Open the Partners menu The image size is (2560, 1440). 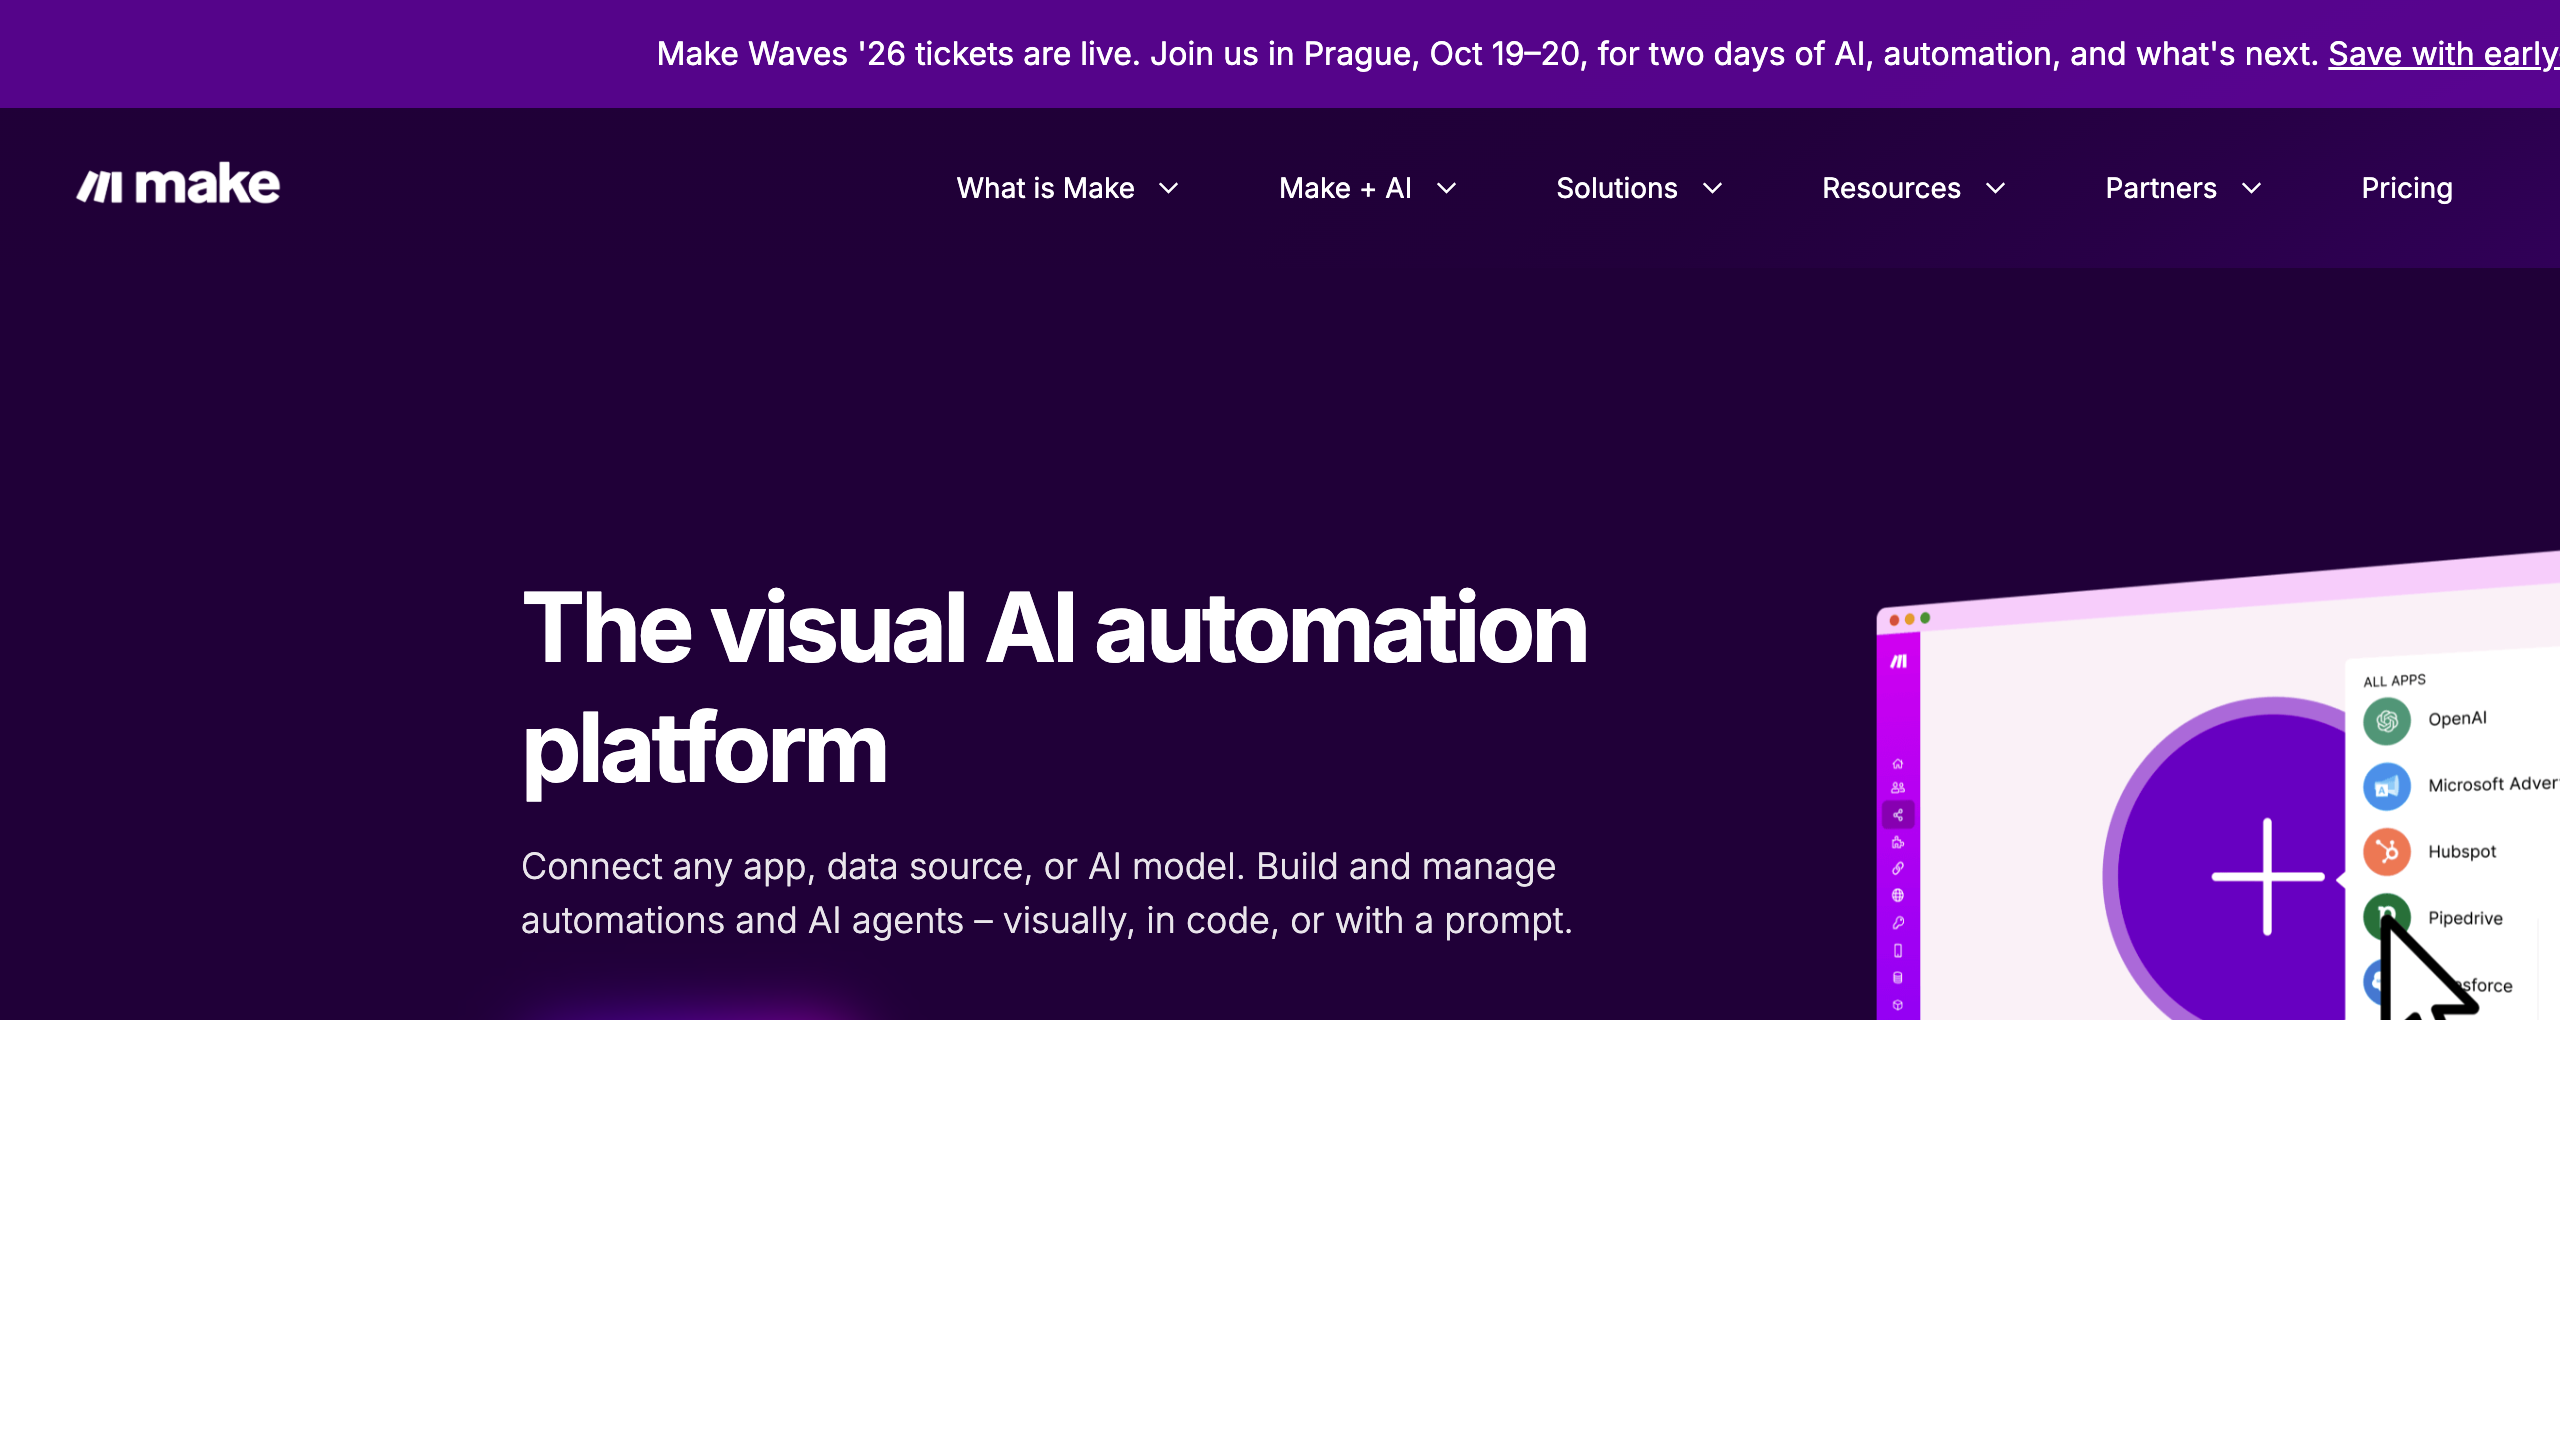(x=2161, y=188)
